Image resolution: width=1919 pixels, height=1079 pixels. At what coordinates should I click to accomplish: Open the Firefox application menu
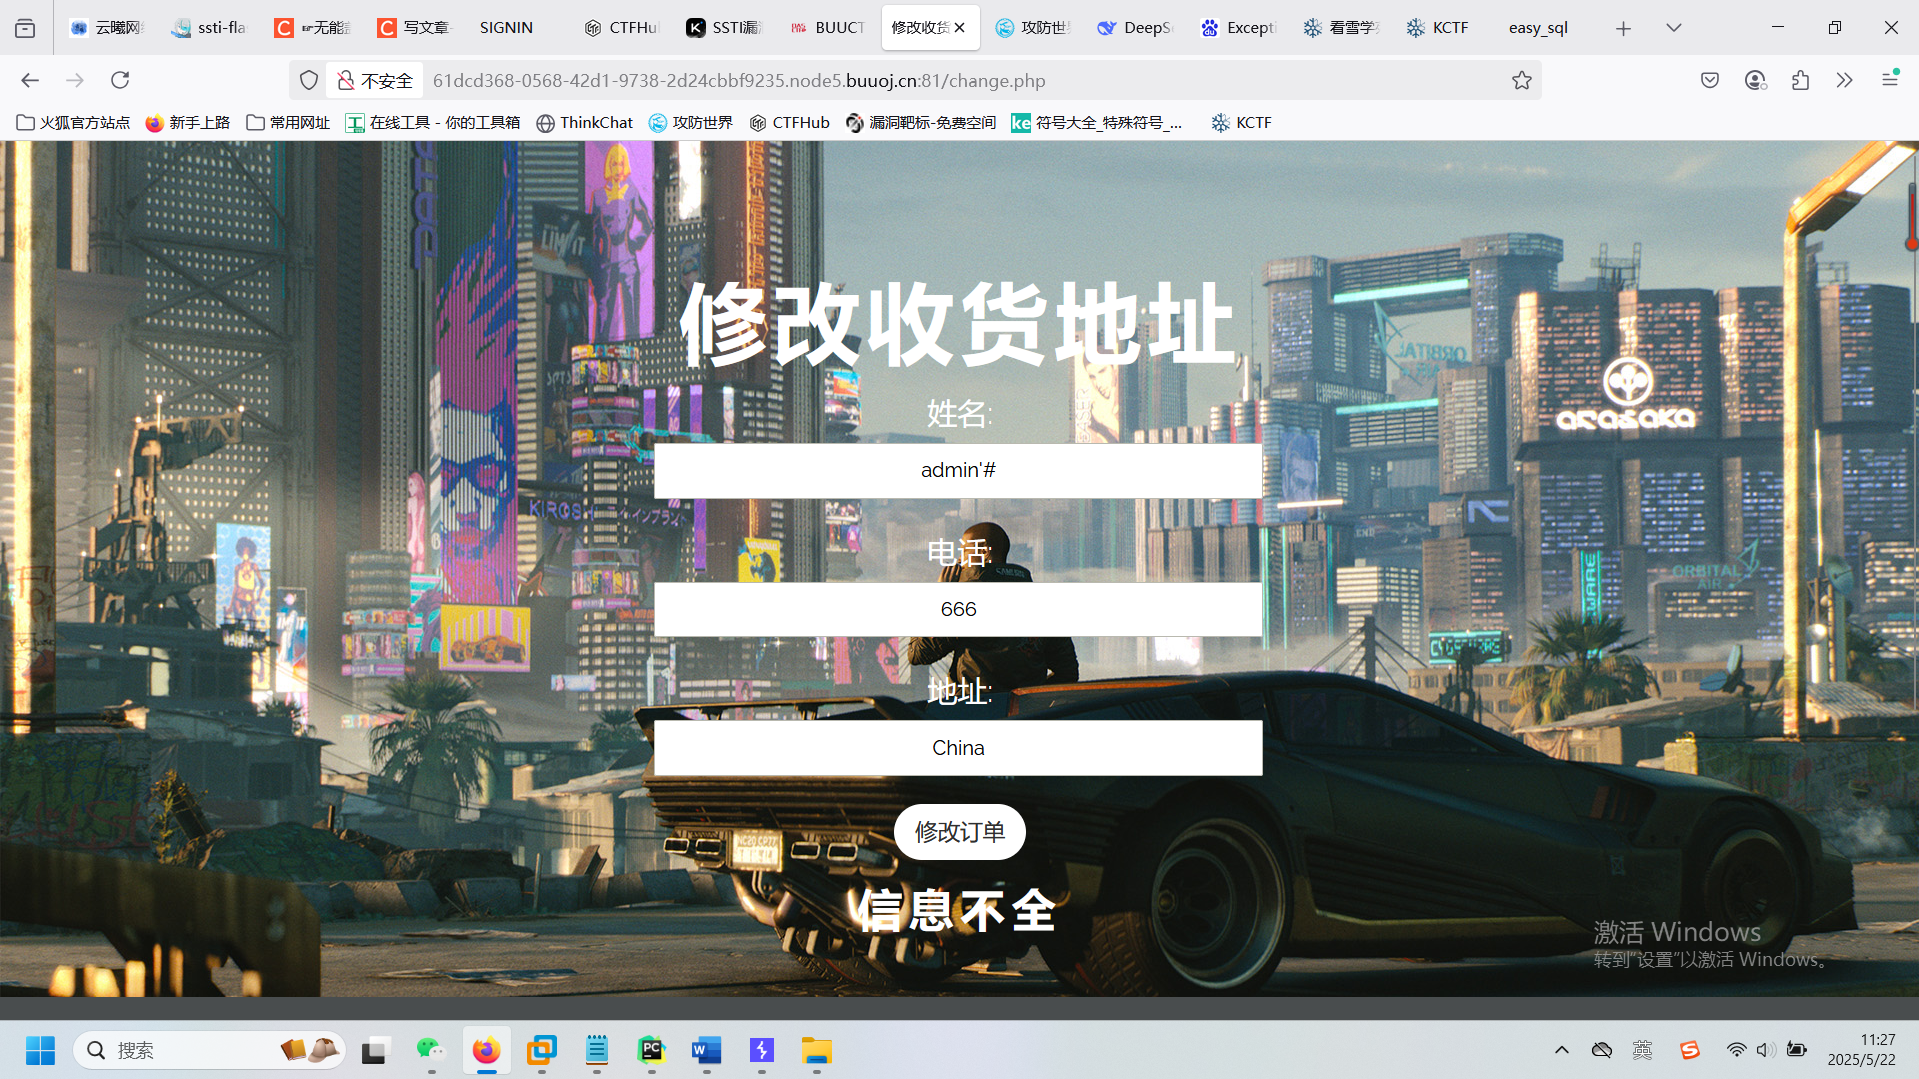pyautogui.click(x=1889, y=80)
